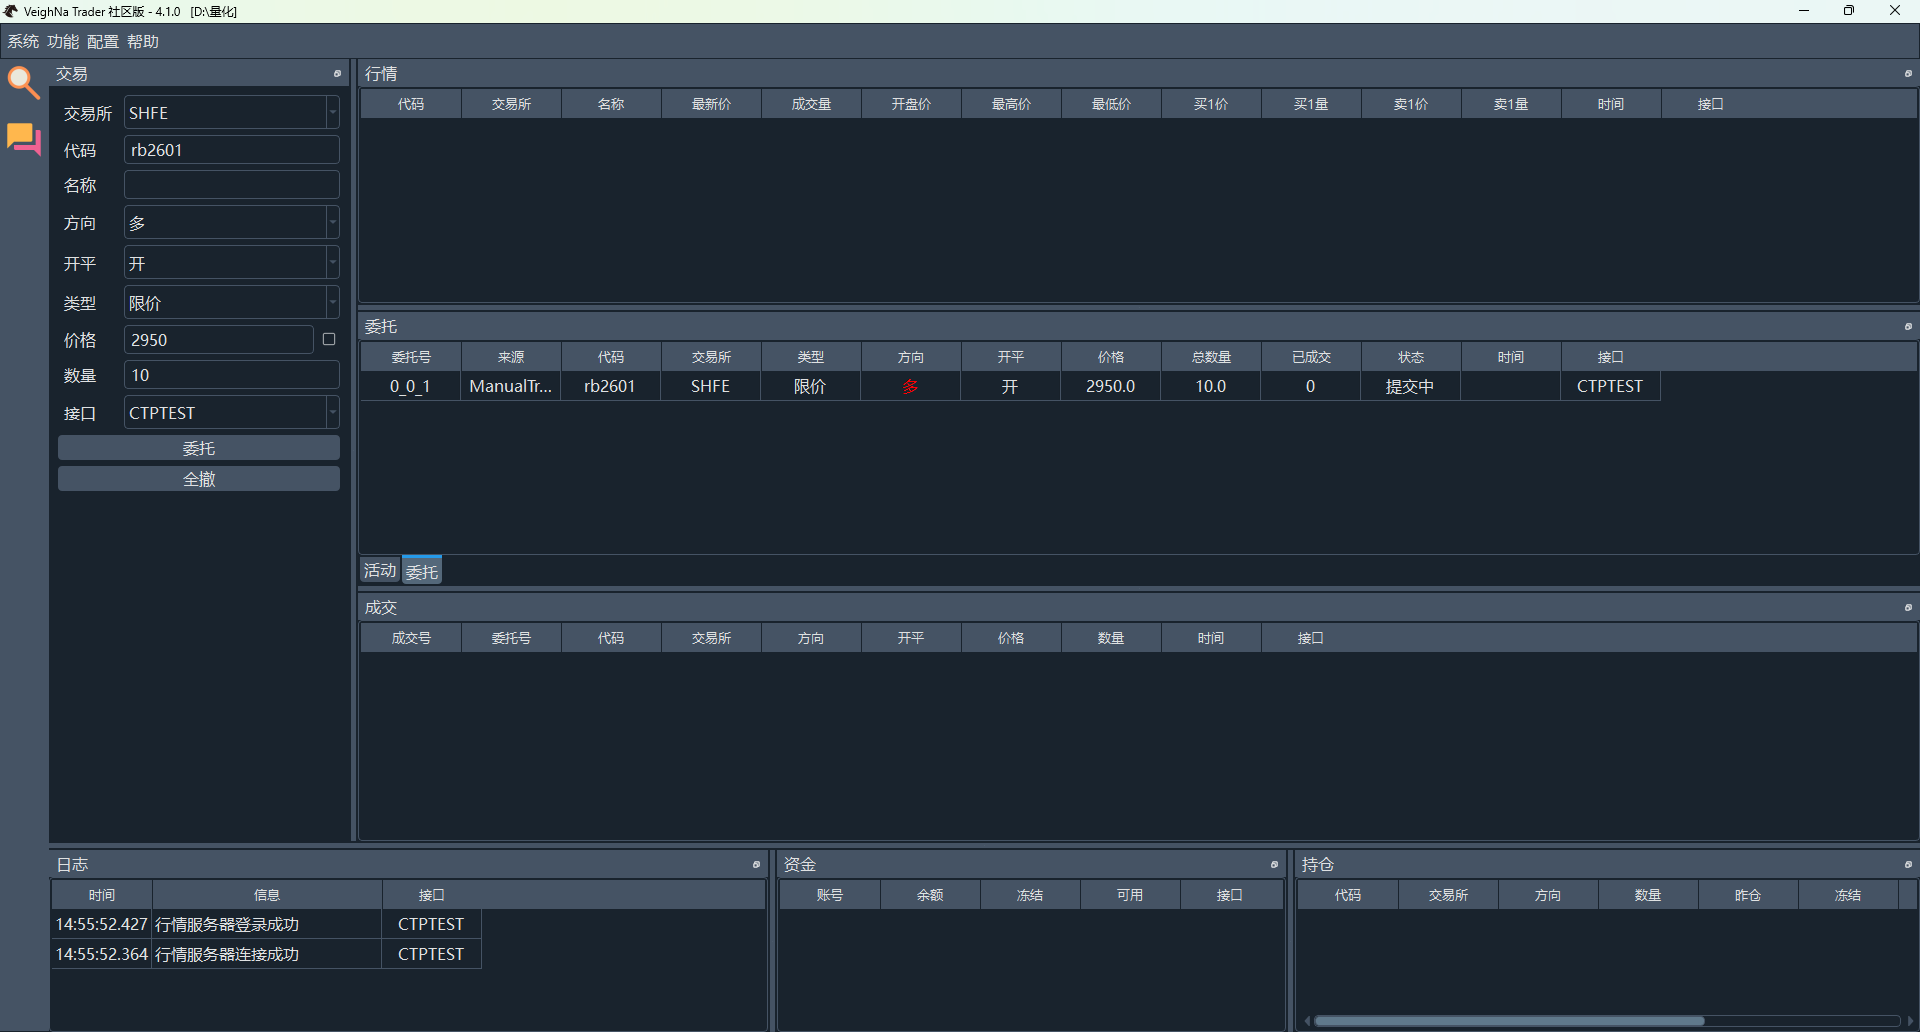Switch to the 活动 tab
The image size is (1920, 1032).
click(380, 571)
